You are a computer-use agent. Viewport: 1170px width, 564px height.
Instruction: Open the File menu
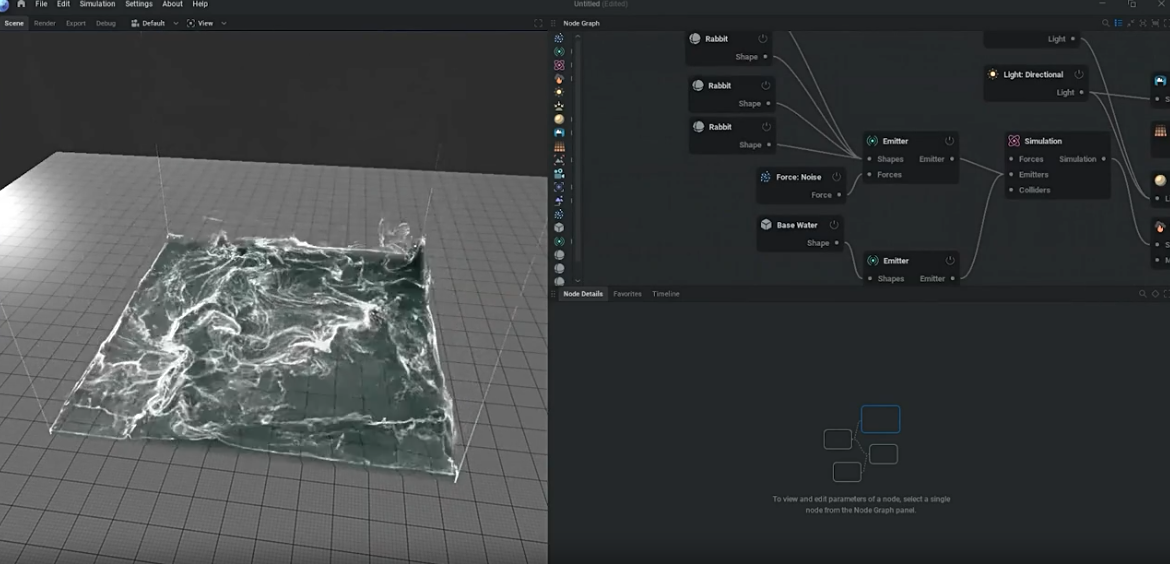[41, 4]
